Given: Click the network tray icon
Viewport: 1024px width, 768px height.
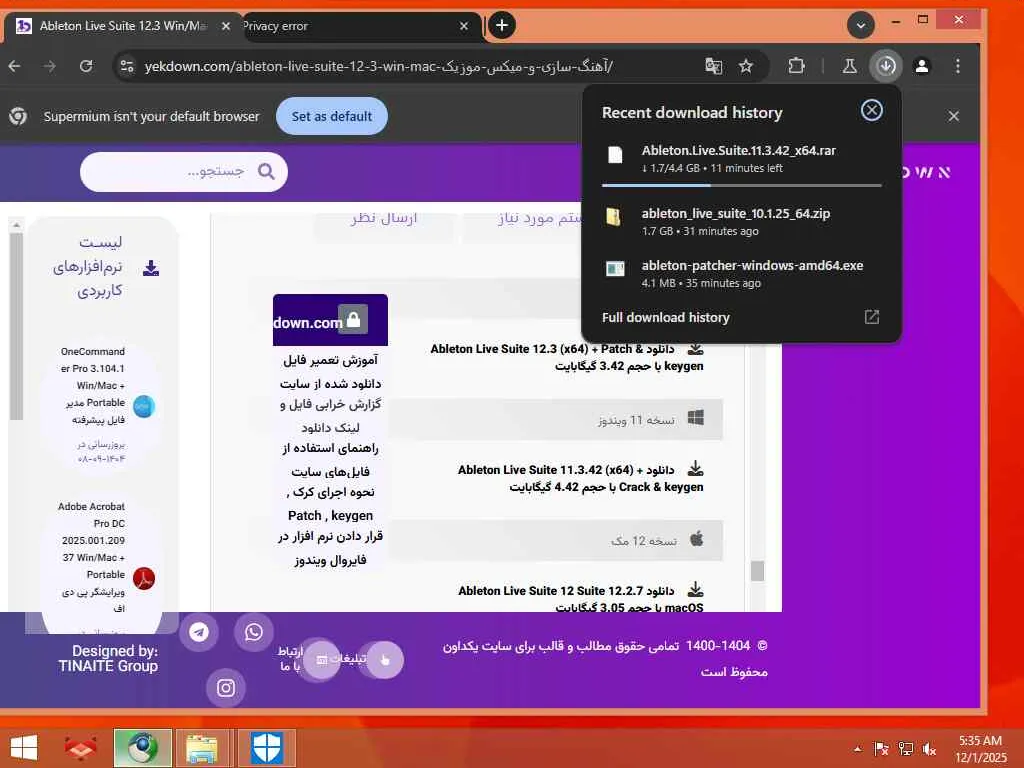Looking at the screenshot, I should coord(906,749).
